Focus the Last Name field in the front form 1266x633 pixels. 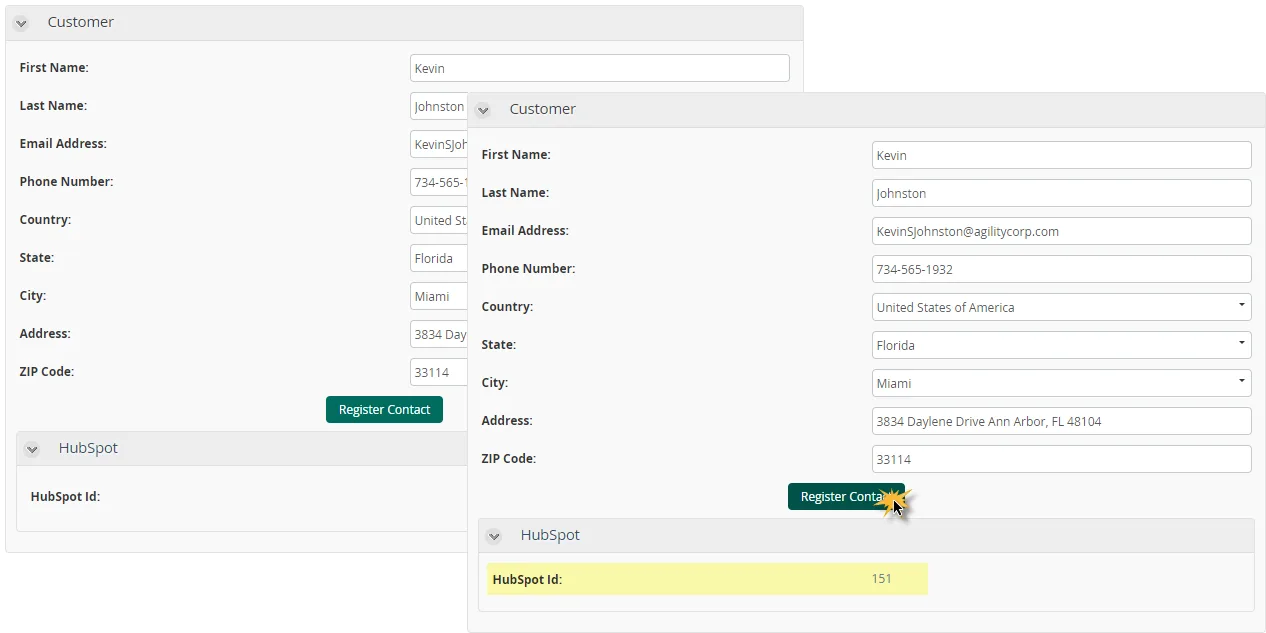[1061, 193]
